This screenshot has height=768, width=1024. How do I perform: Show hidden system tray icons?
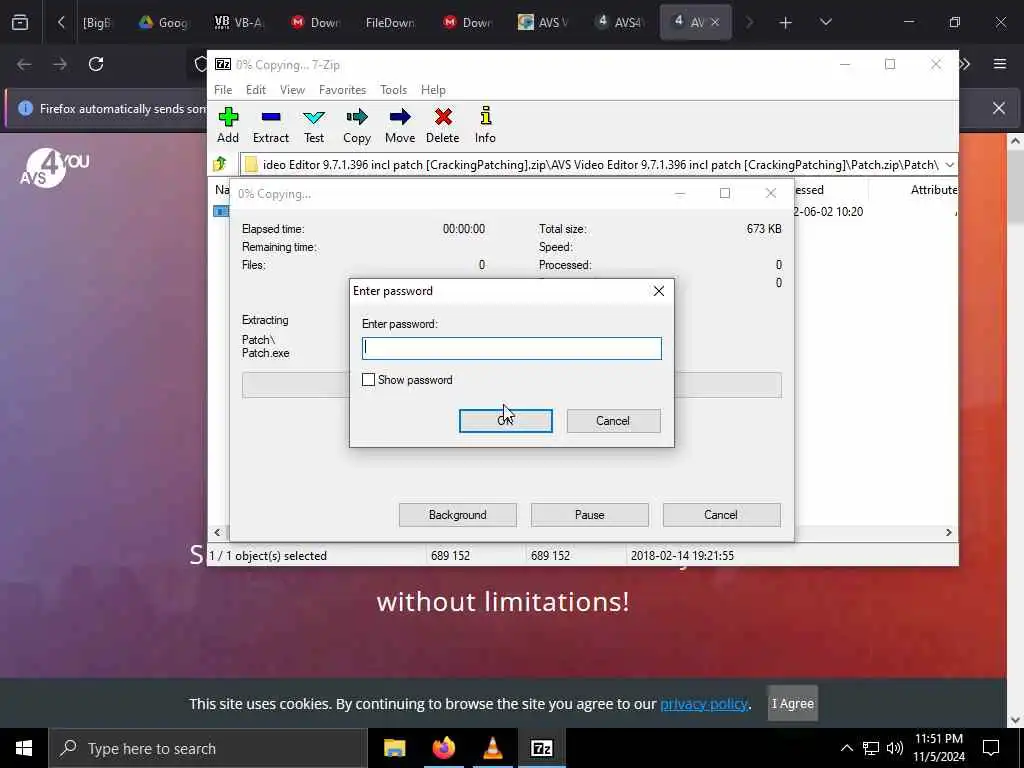[846, 748]
